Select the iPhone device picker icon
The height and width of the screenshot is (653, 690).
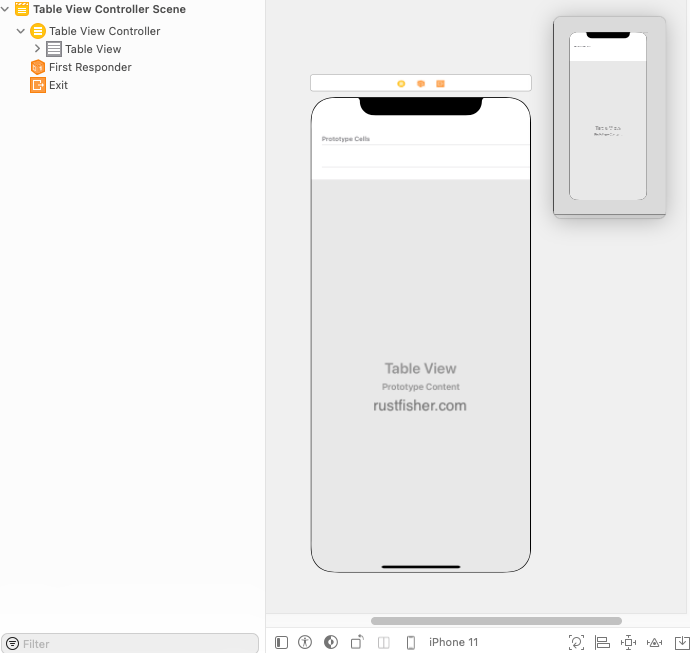(410, 642)
